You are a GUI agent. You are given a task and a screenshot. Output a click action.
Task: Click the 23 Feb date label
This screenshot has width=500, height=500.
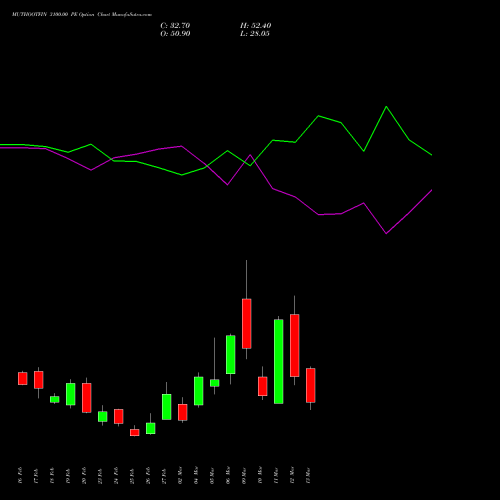(x=100, y=475)
